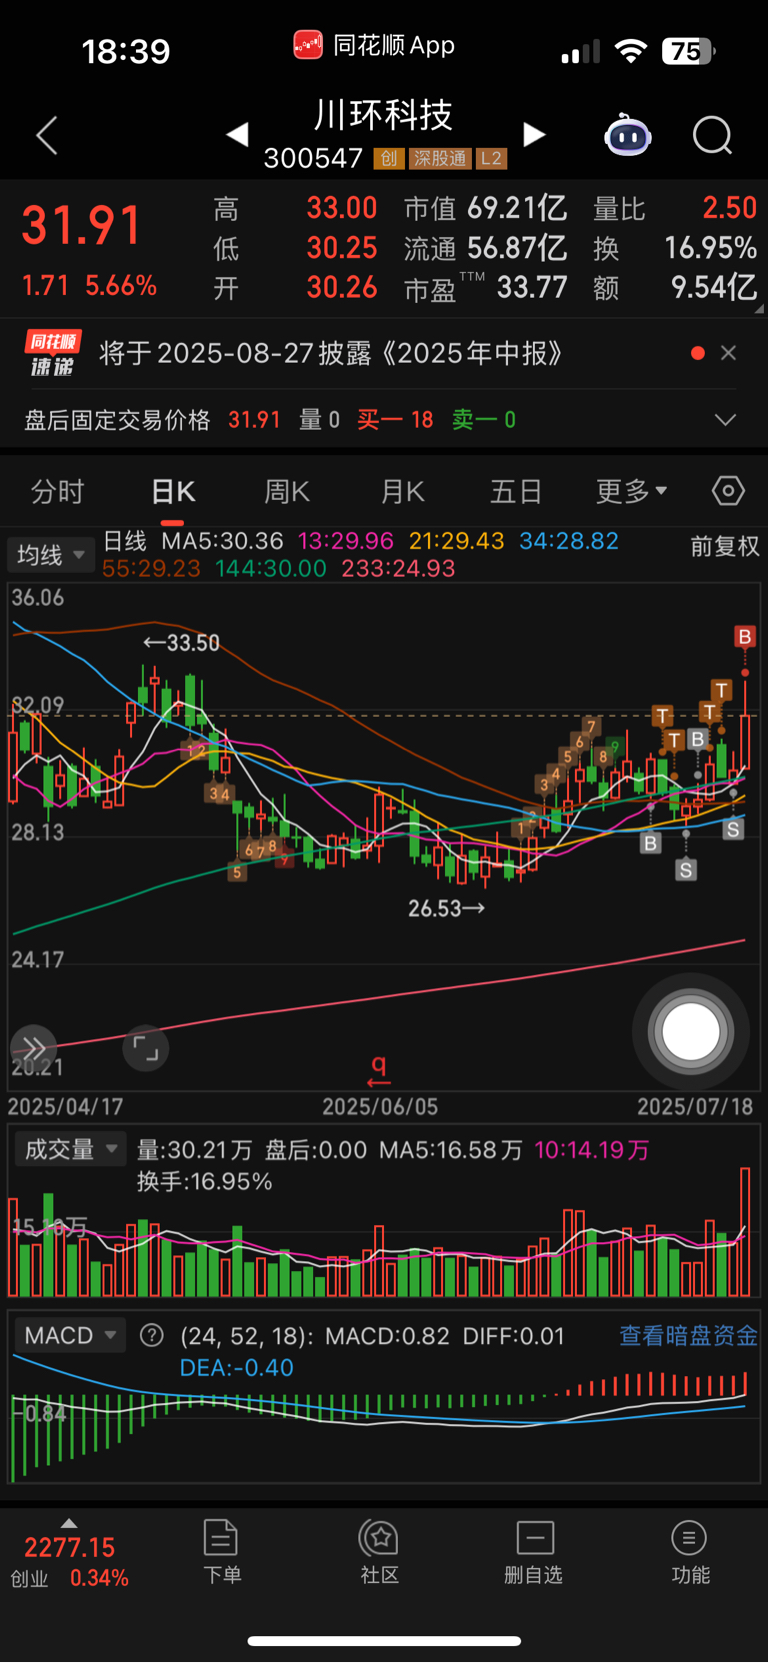Viewport: 768px width, 1663px height.
Task: Go to next stock with right triangle
Action: coord(535,134)
